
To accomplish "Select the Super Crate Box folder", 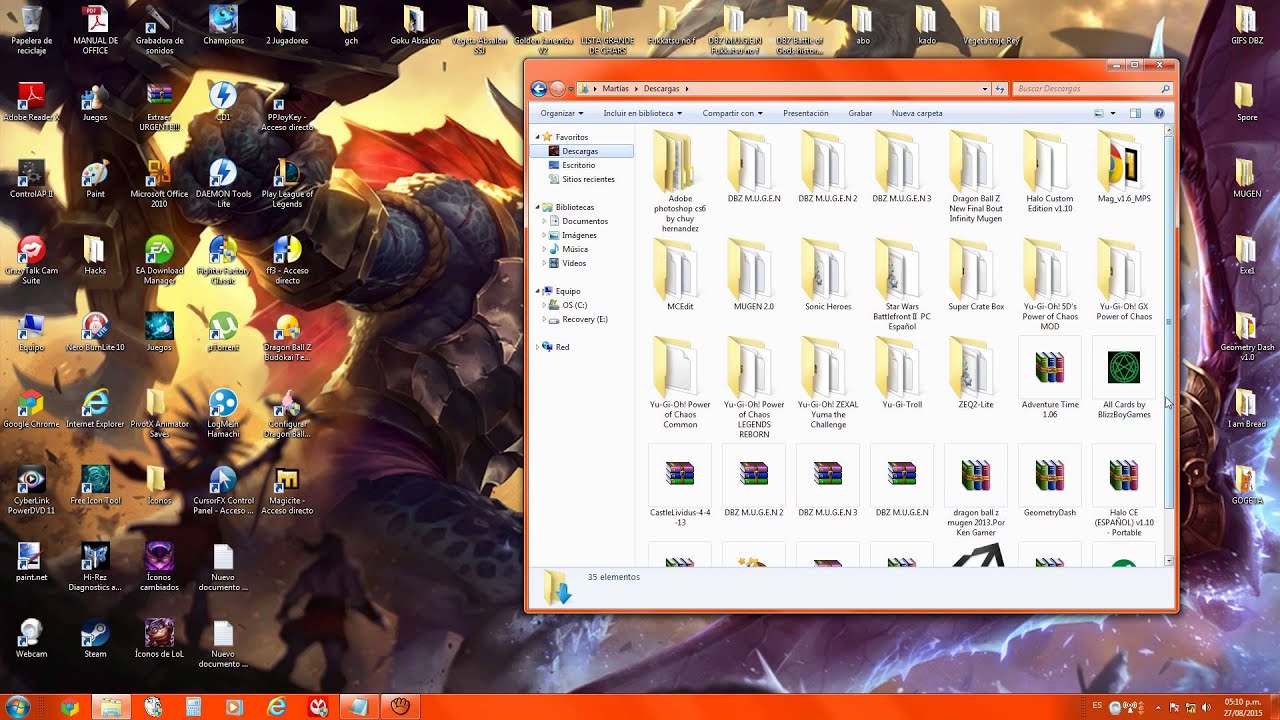I will (976, 275).
